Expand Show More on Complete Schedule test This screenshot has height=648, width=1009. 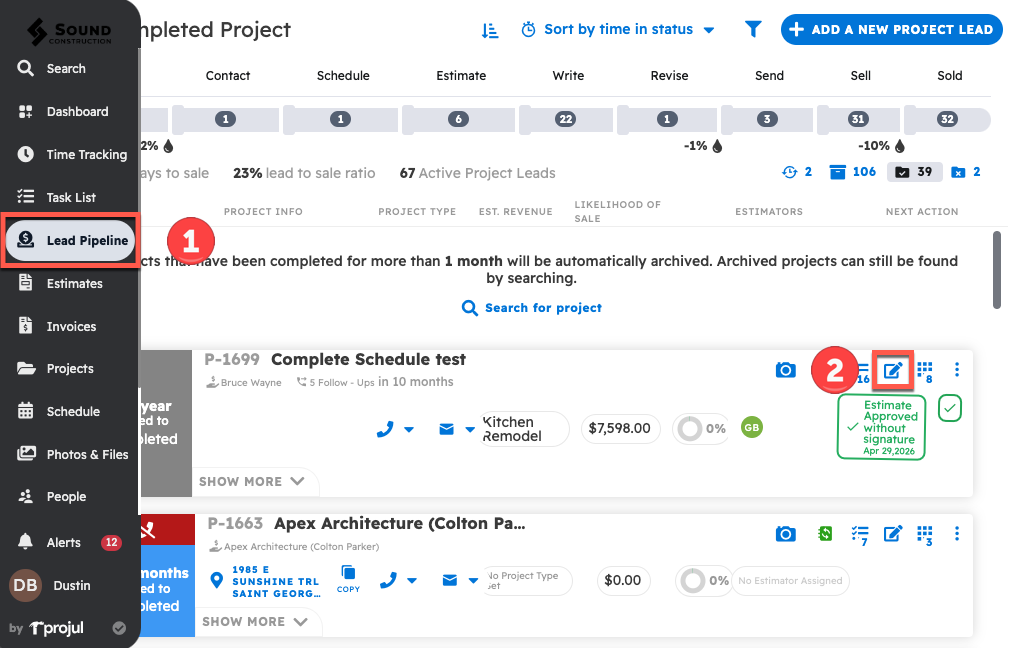(x=252, y=481)
